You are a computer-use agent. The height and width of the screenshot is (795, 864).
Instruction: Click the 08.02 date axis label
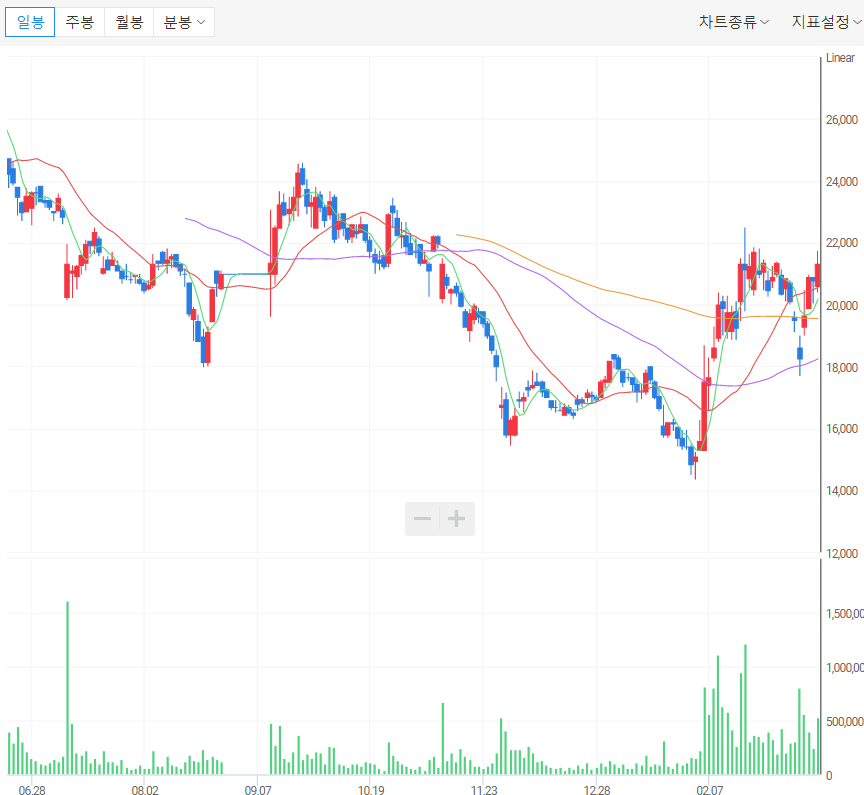[145, 790]
